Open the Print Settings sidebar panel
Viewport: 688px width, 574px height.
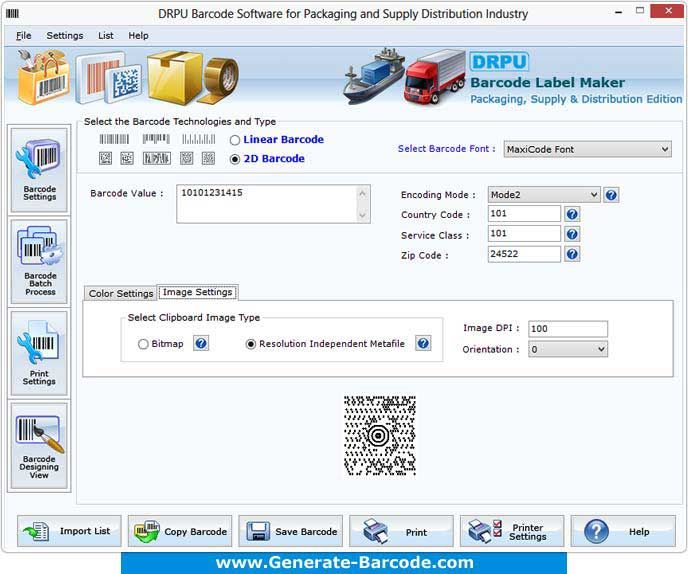pyautogui.click(x=39, y=353)
